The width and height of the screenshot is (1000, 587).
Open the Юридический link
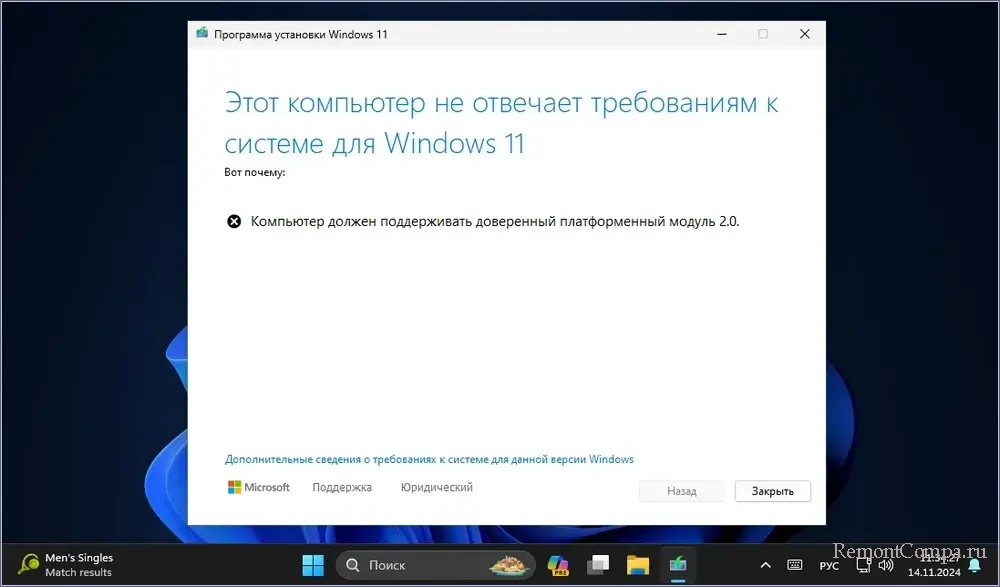click(x=437, y=487)
